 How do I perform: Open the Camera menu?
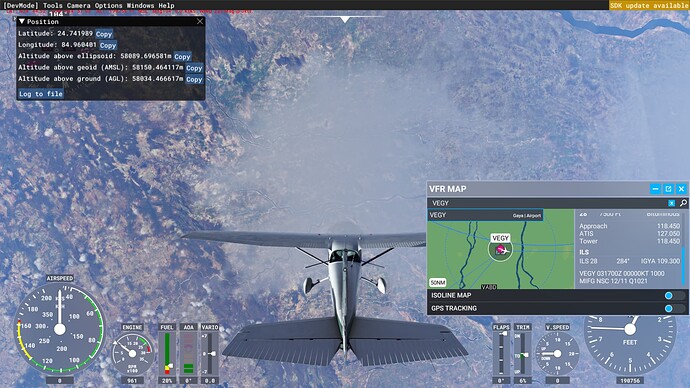point(78,5)
